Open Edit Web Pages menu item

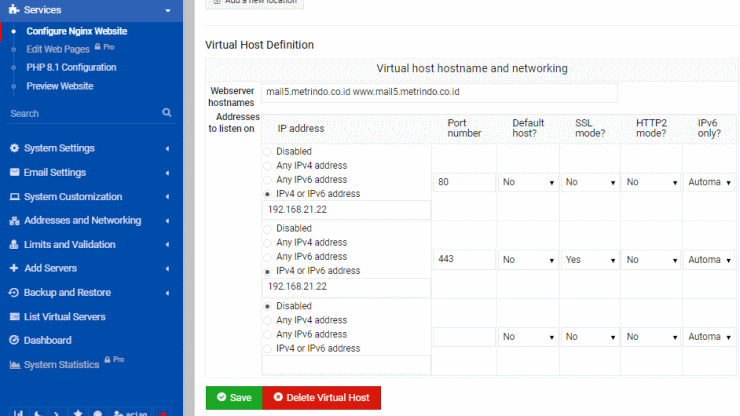pos(58,49)
